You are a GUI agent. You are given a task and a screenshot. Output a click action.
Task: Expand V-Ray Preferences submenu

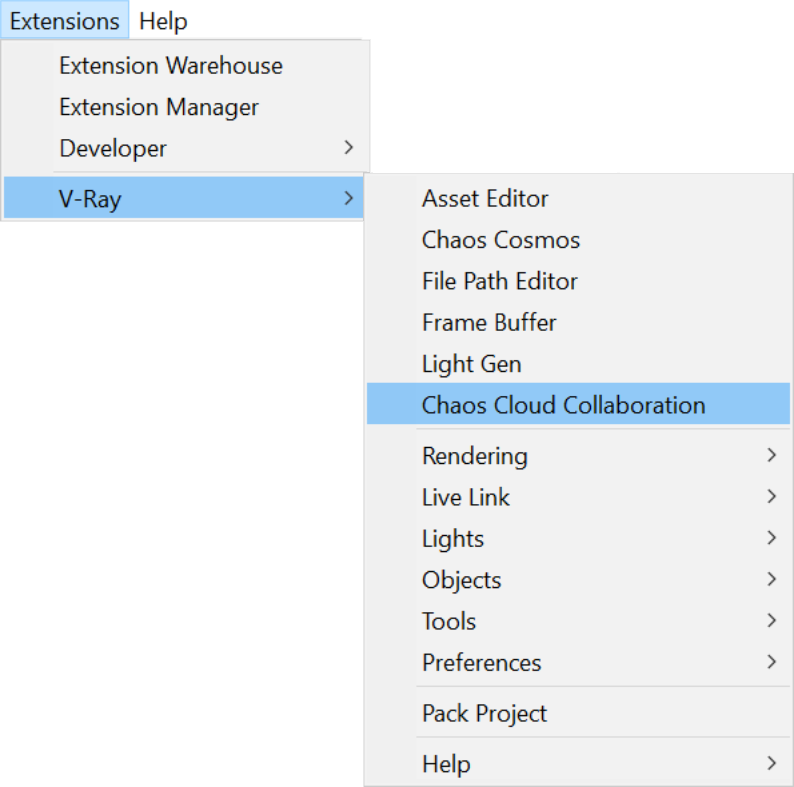(x=578, y=663)
